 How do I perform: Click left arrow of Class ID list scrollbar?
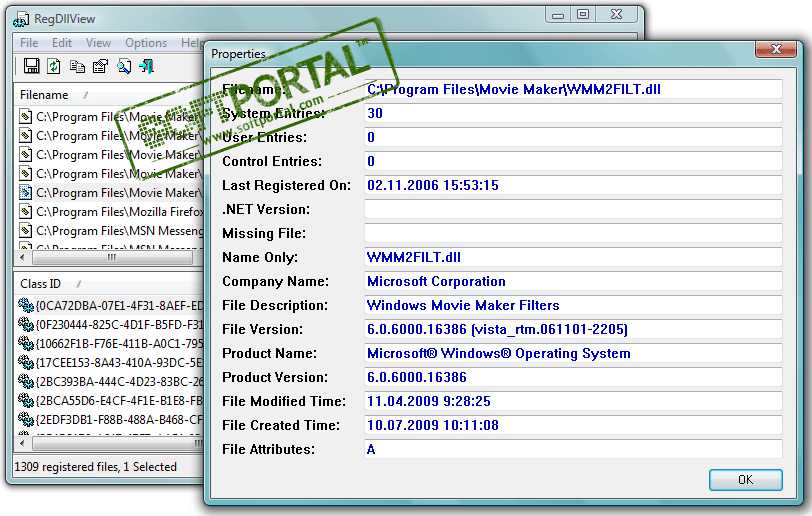(22, 443)
